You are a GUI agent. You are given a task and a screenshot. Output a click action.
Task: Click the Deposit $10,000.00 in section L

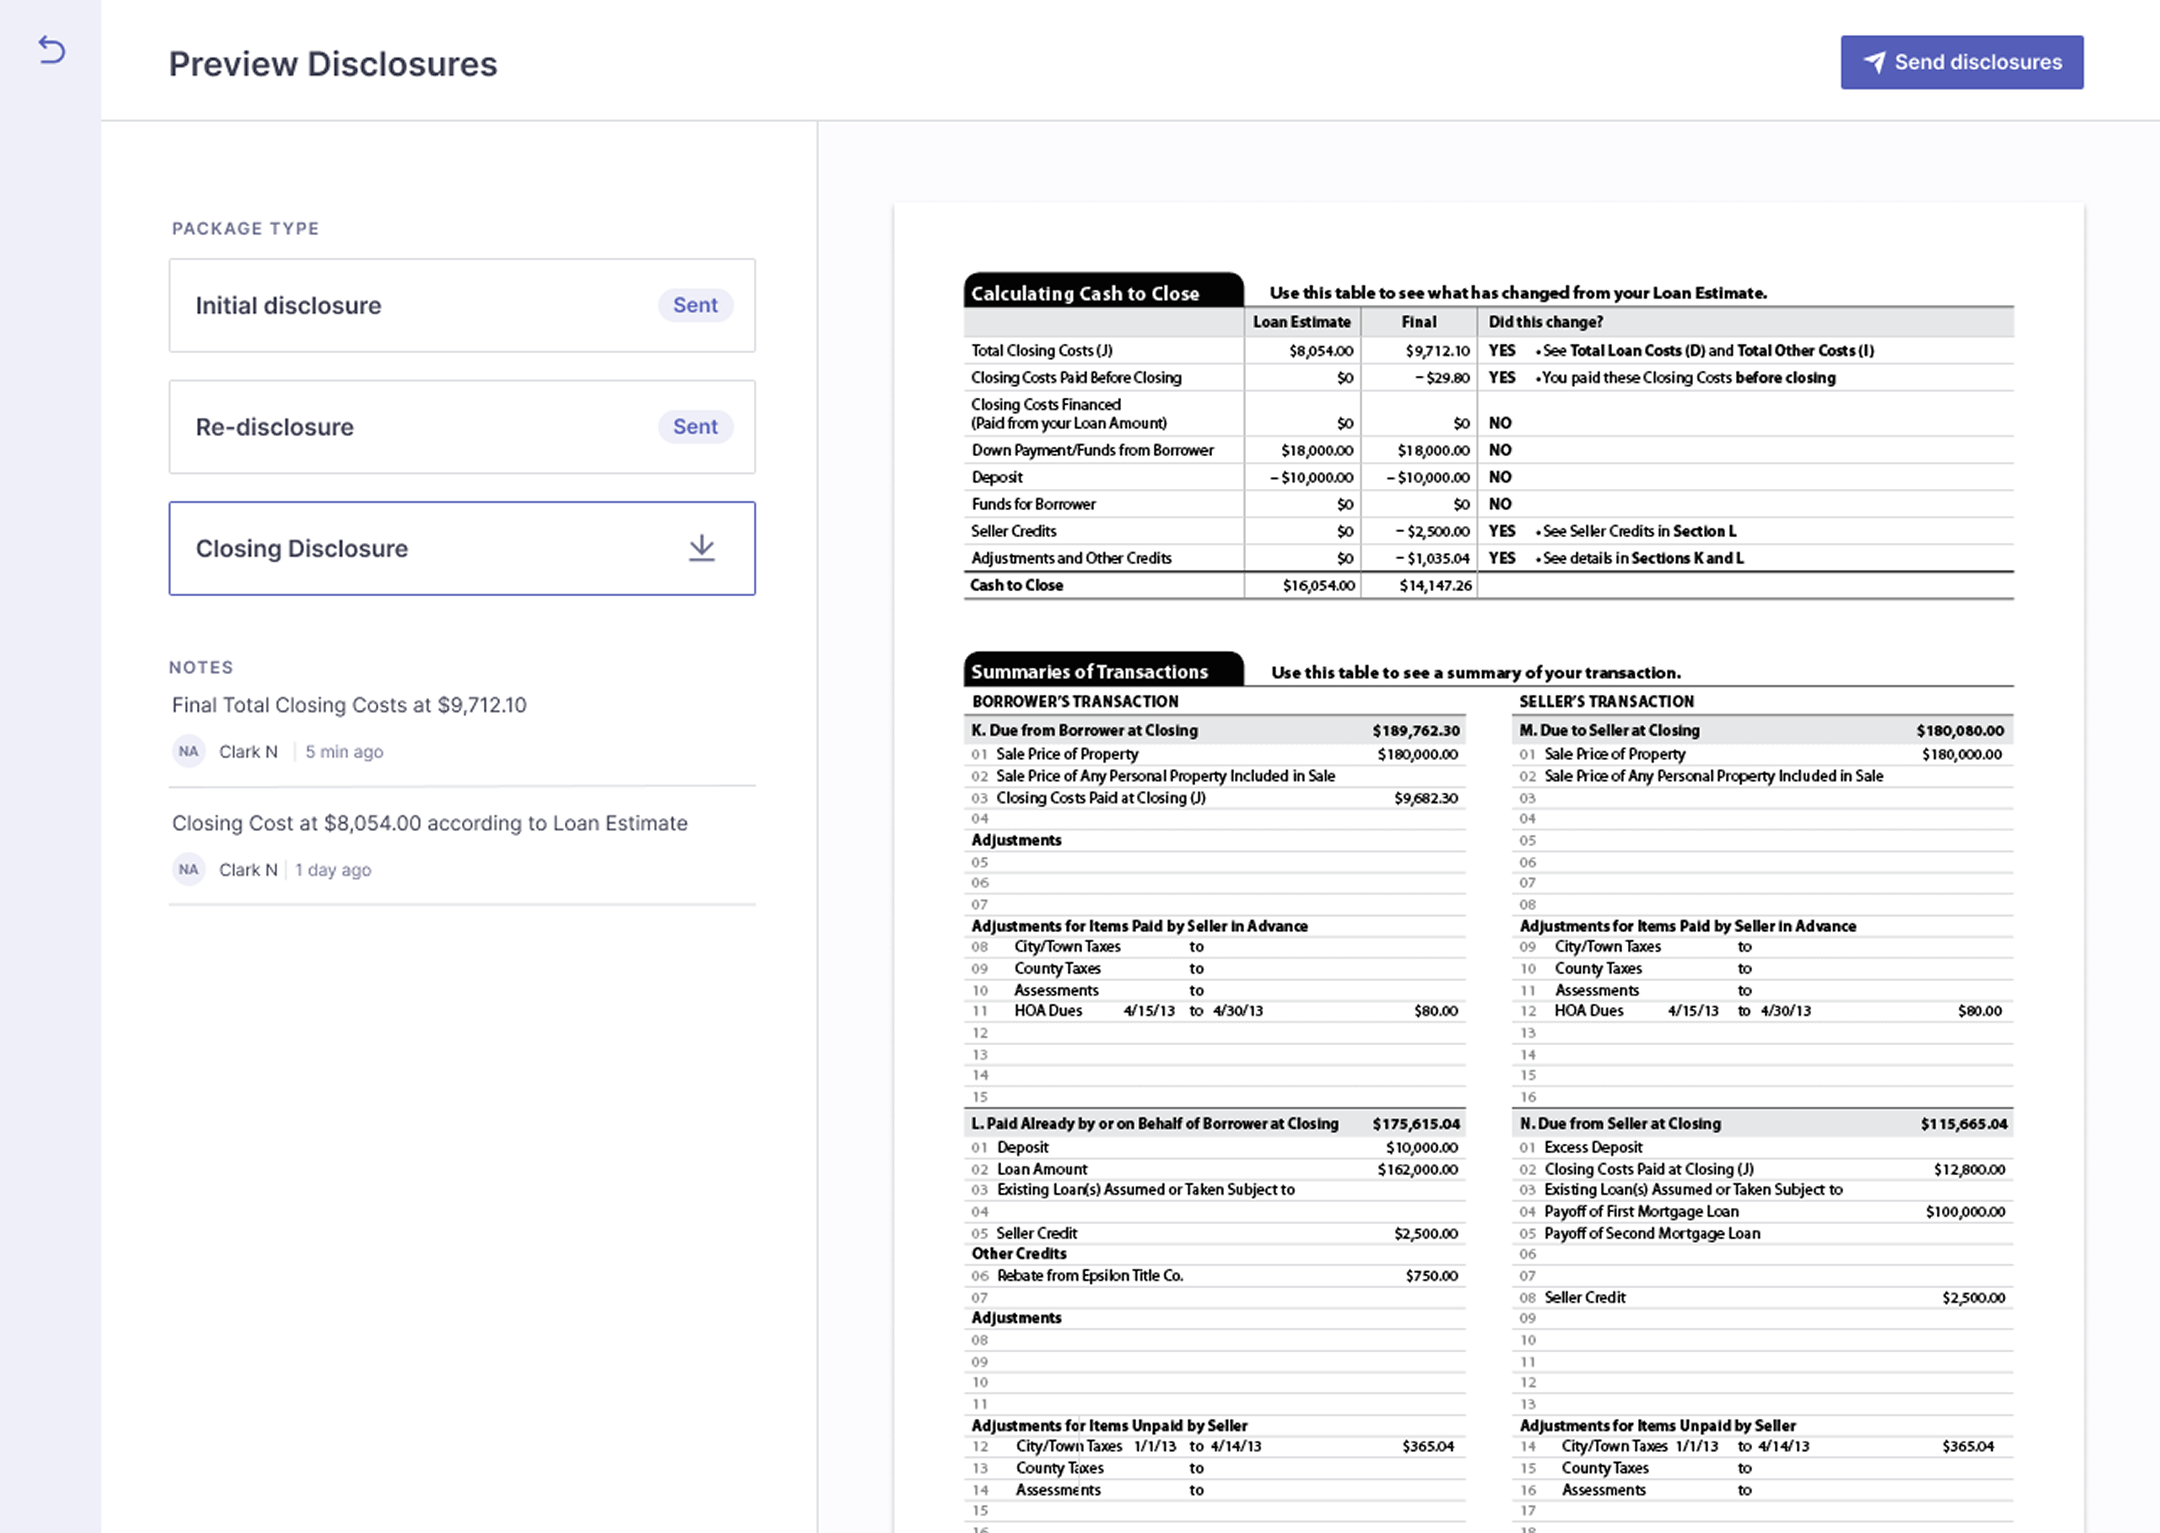(1422, 1147)
